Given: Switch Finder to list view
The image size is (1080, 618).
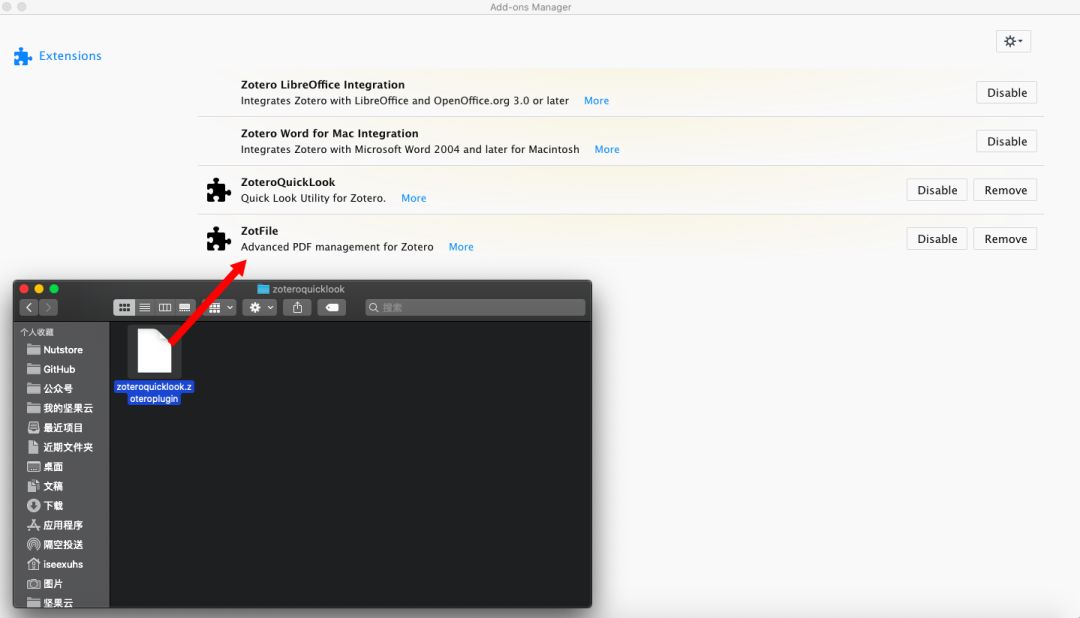Looking at the screenshot, I should click(x=145, y=307).
